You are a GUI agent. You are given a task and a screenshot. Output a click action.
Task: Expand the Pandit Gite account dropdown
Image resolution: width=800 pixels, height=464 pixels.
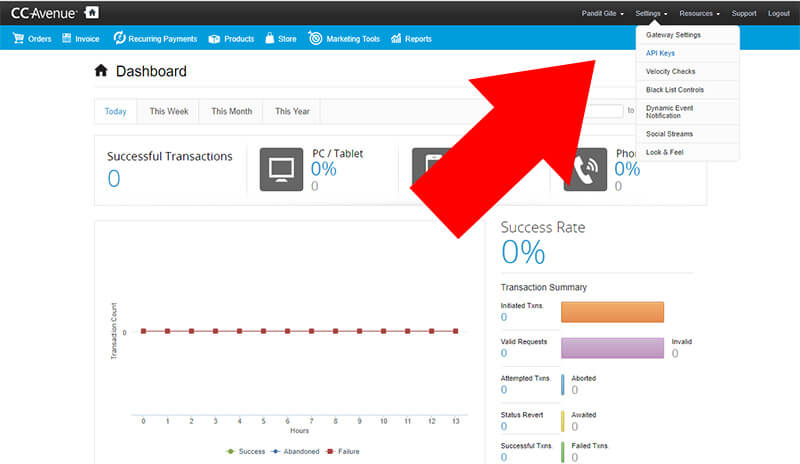(x=603, y=14)
